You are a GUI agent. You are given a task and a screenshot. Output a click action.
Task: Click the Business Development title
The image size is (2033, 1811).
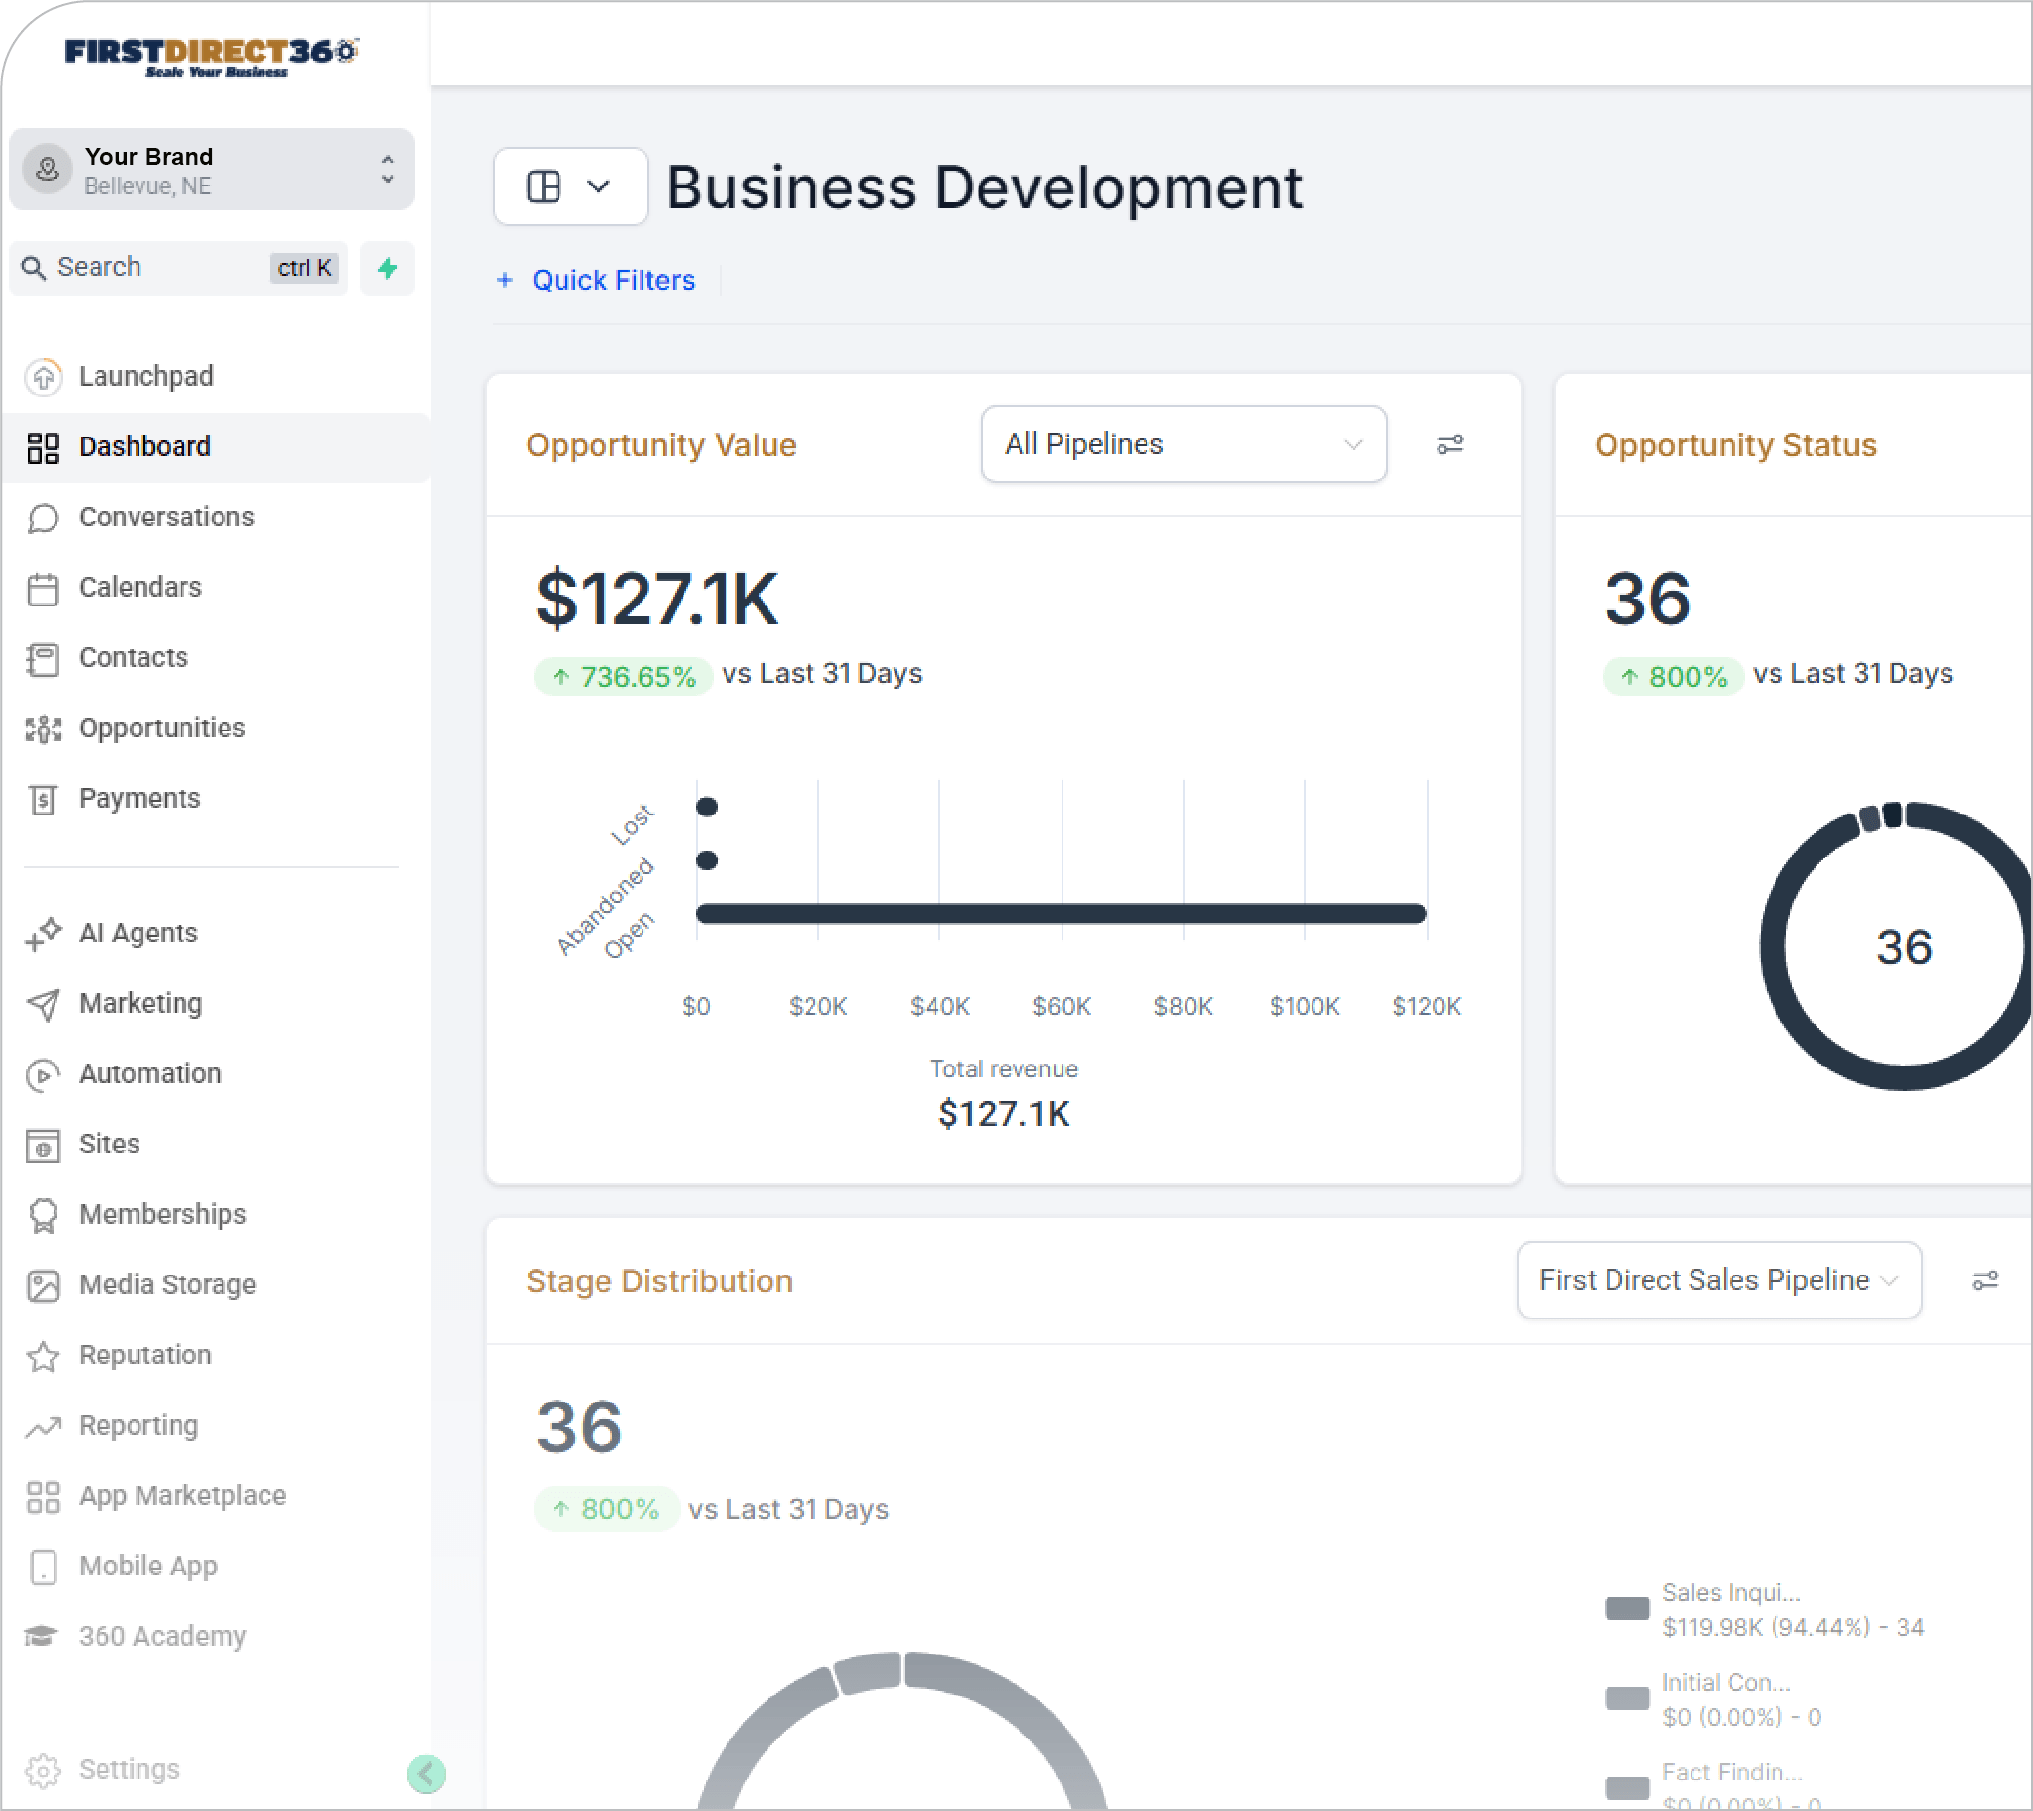(x=985, y=187)
